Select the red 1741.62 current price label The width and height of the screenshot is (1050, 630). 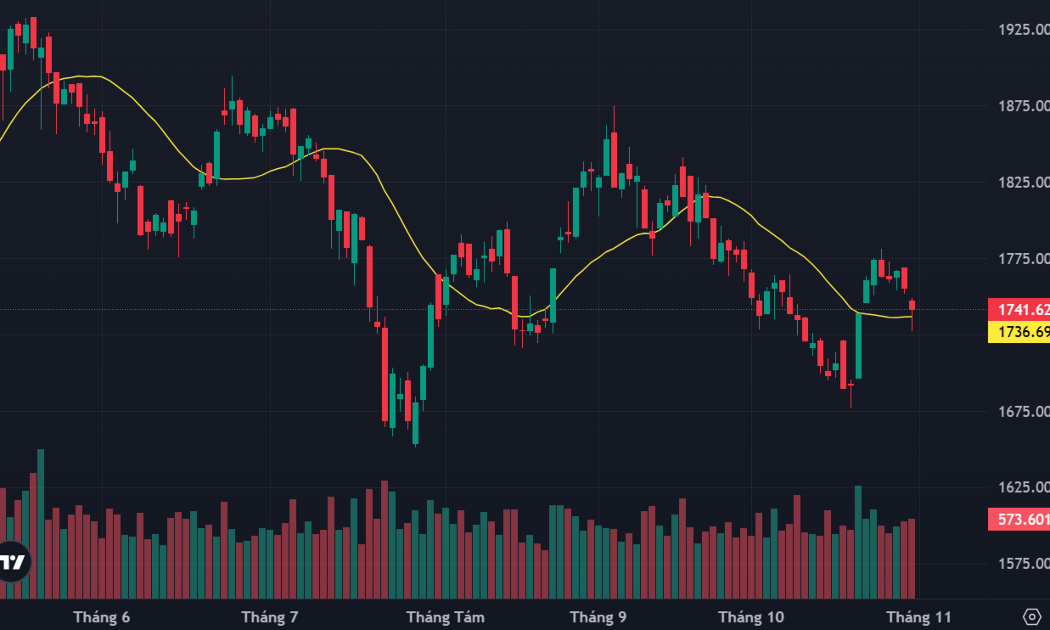pos(1019,309)
